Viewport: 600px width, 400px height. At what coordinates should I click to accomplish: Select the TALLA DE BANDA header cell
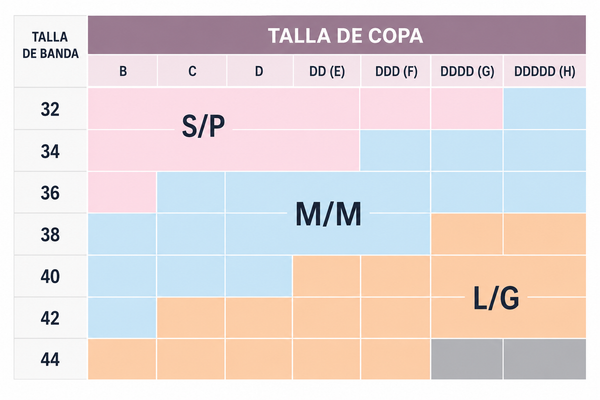coord(51,51)
